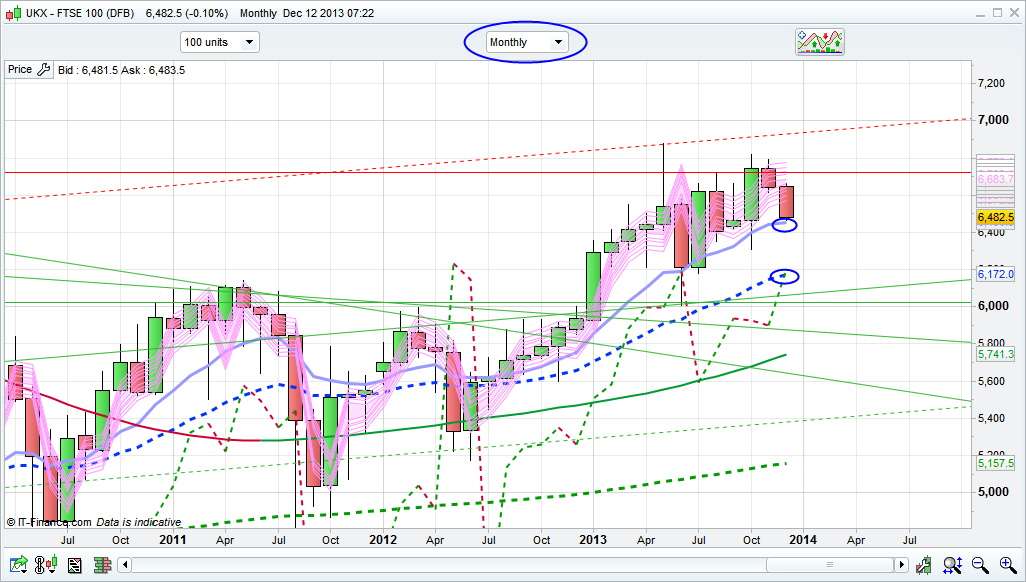Screen dimensions: 1026x582
Task: Click the Price label button
Action: (20, 70)
